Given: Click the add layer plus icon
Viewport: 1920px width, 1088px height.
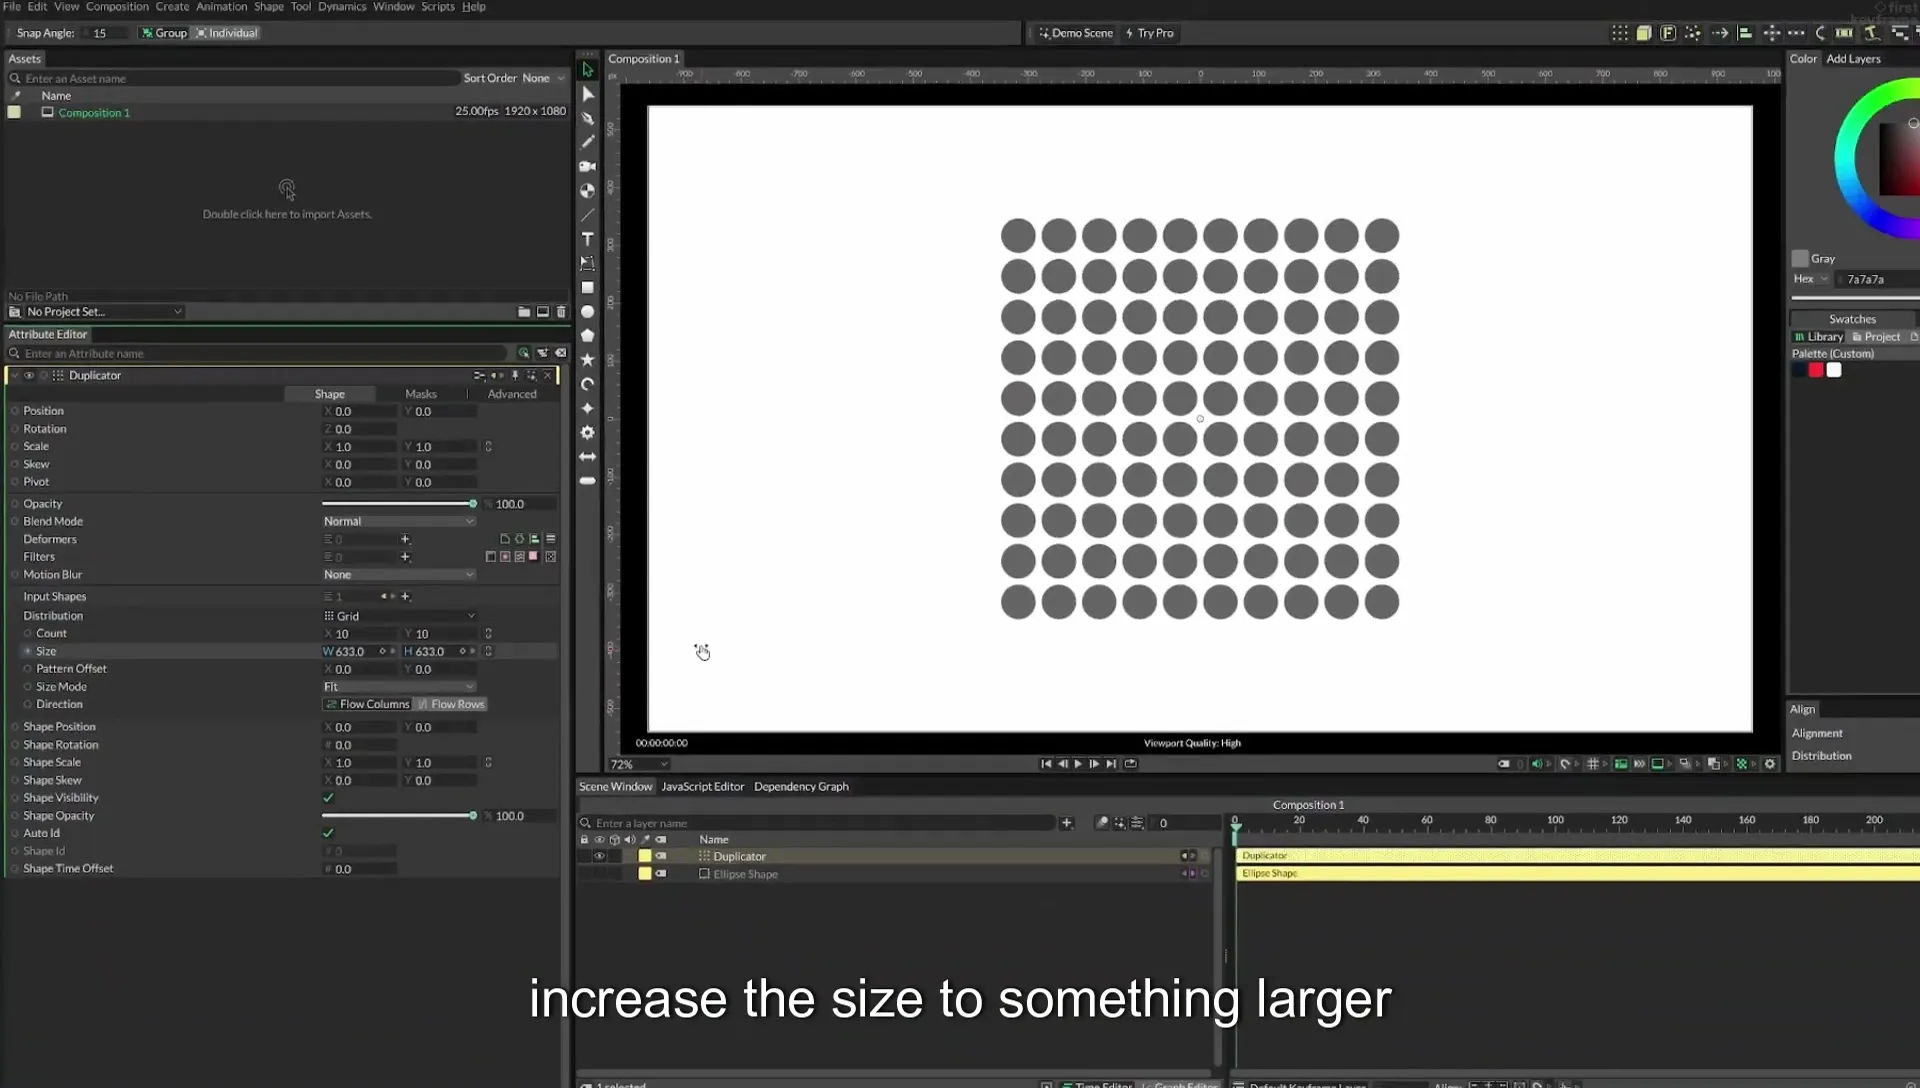Looking at the screenshot, I should click(1067, 823).
